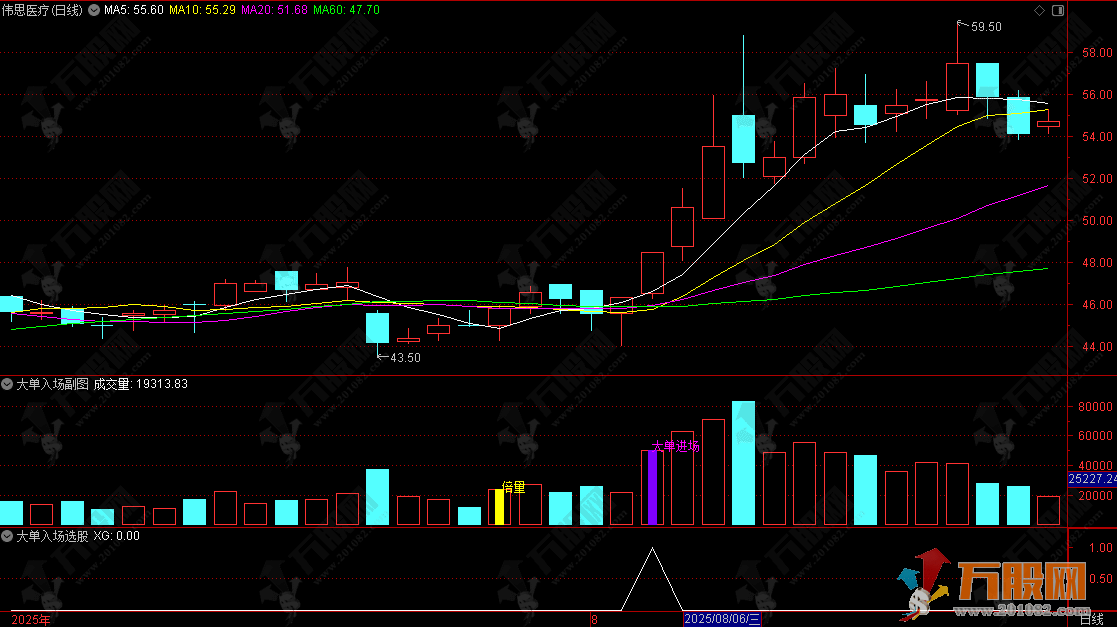Click the 59.50 high price marker
The image size is (1117, 627).
pyautogui.click(x=985, y=27)
